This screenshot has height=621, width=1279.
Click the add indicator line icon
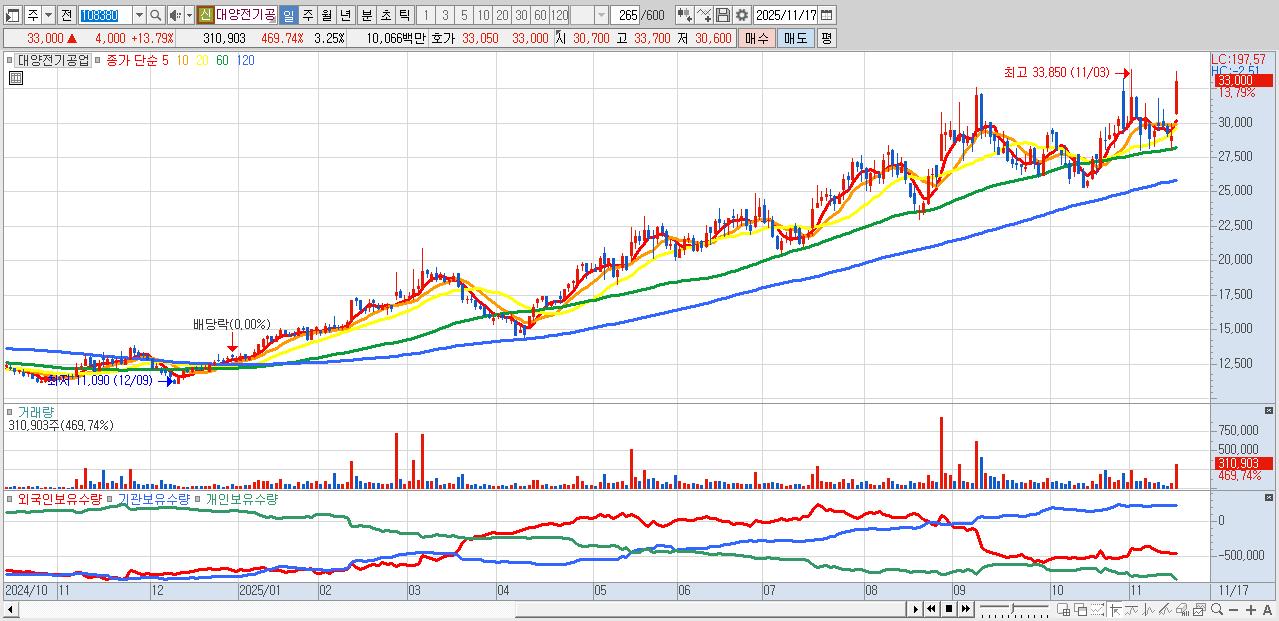click(x=704, y=15)
